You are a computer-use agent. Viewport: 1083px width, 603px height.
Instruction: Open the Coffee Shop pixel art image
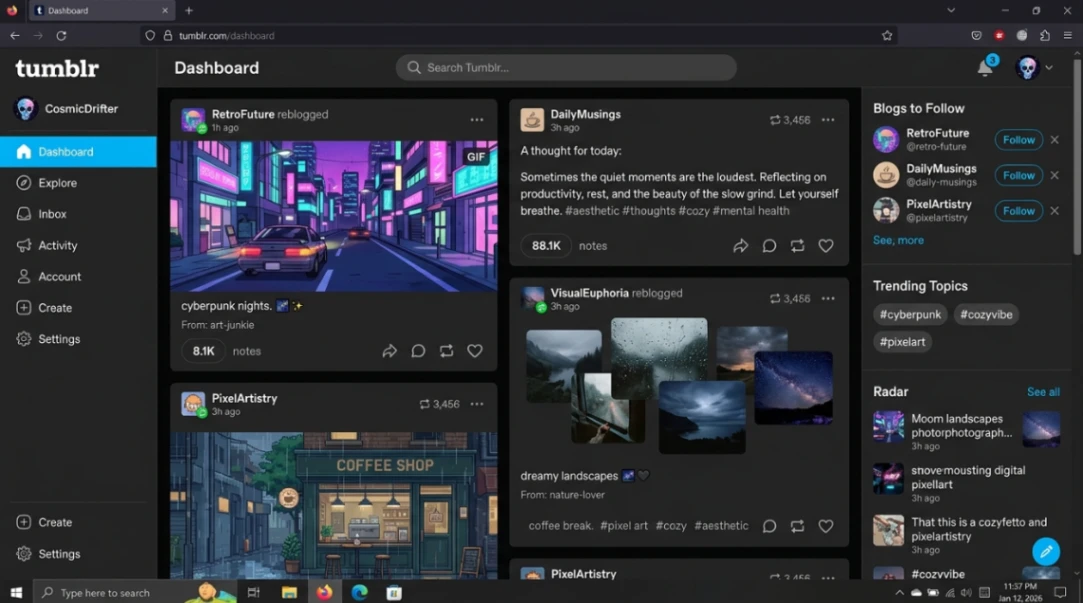coord(334,506)
